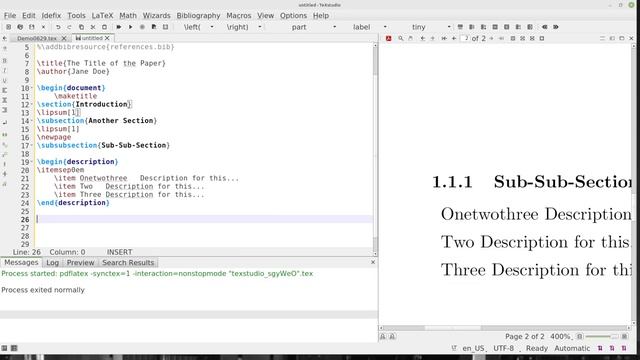Click the View log icon in the toolbar
Viewport: 640px width, 360px height.
coord(165,27)
